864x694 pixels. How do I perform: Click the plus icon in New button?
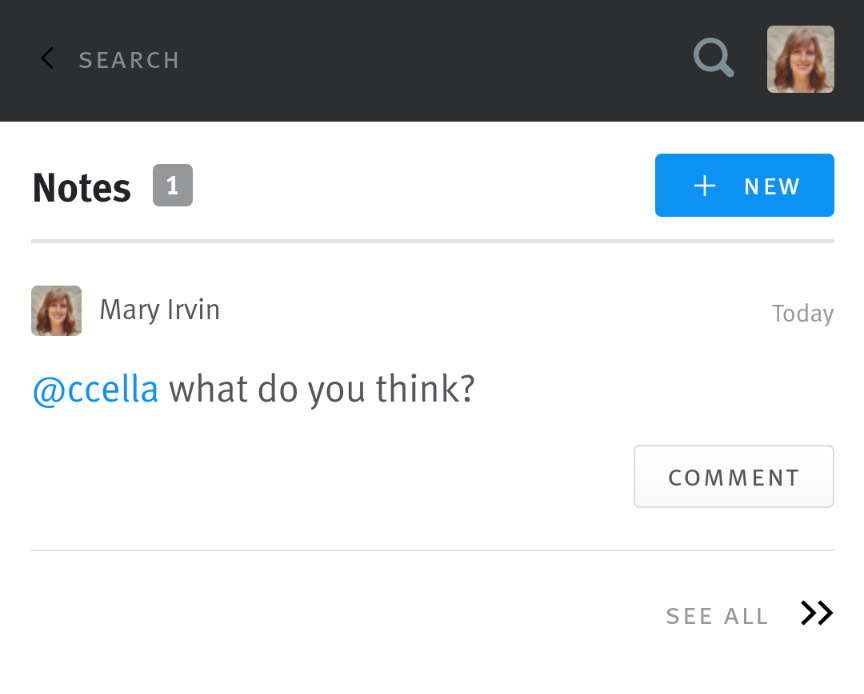[705, 186]
